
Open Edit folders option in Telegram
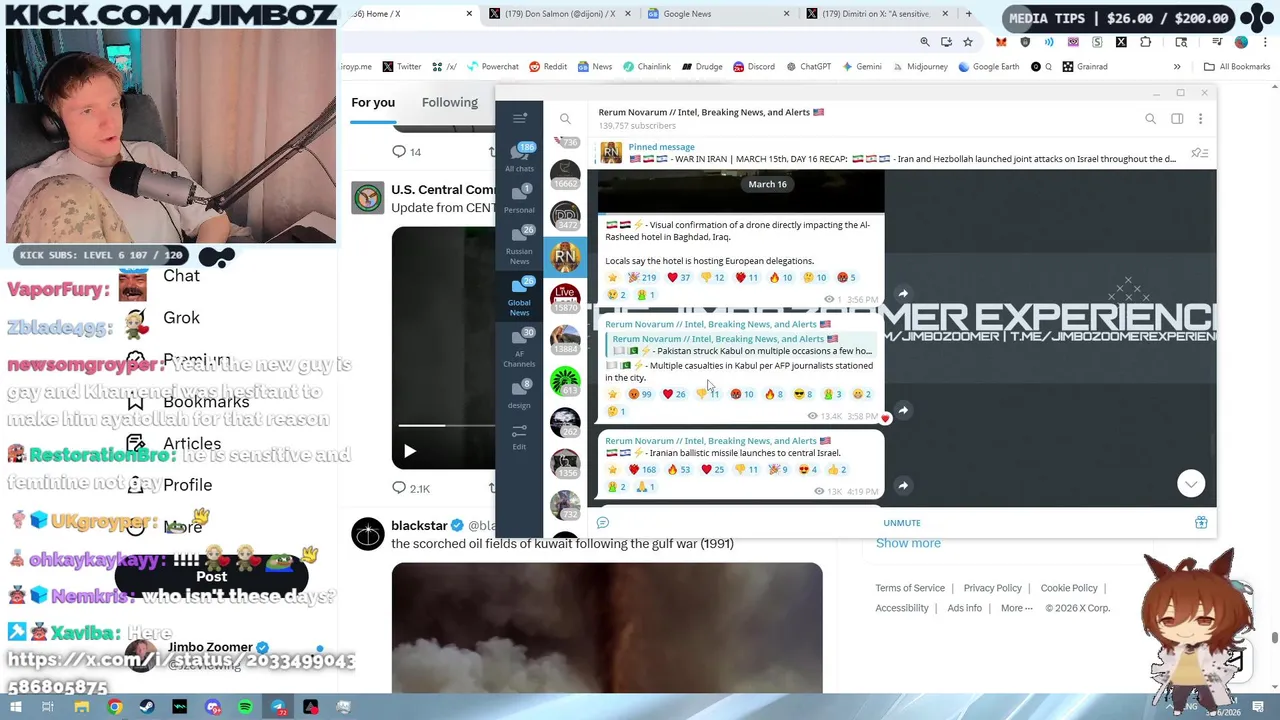(519, 435)
